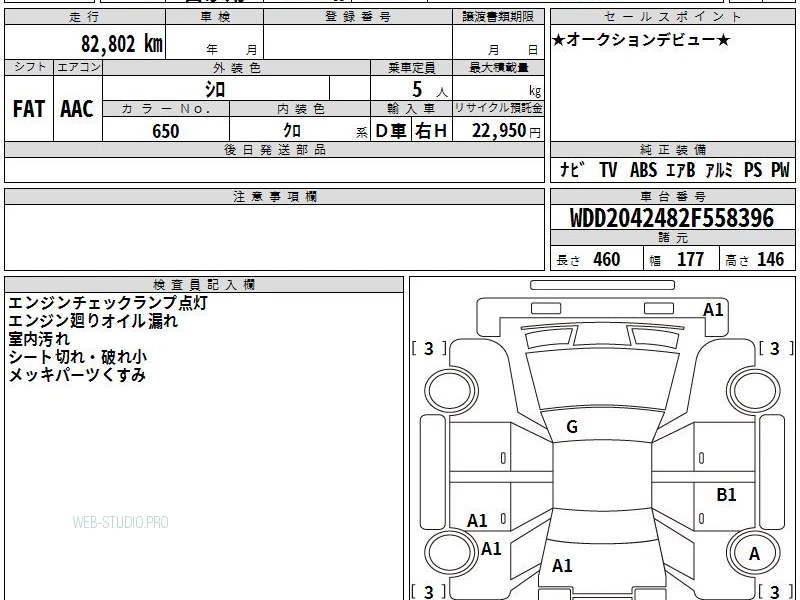This screenshot has height=600, width=800.
Task: Select the length value 460
Action: pyautogui.click(x=607, y=259)
